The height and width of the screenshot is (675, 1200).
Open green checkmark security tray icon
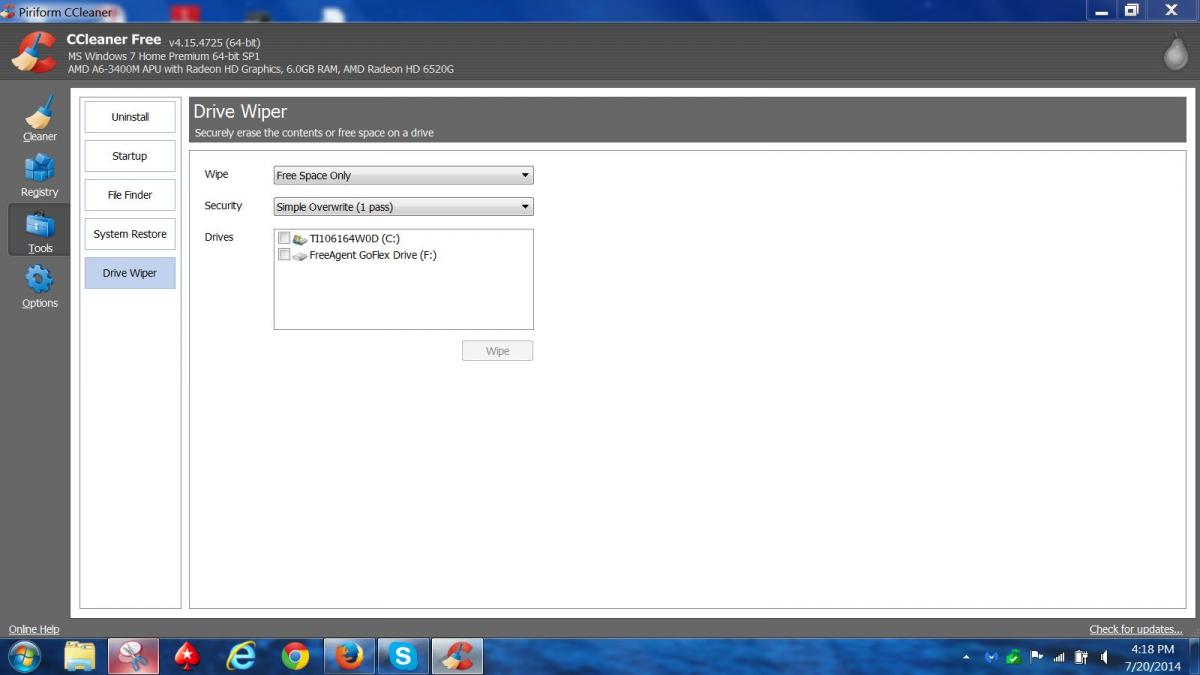click(x=1013, y=657)
